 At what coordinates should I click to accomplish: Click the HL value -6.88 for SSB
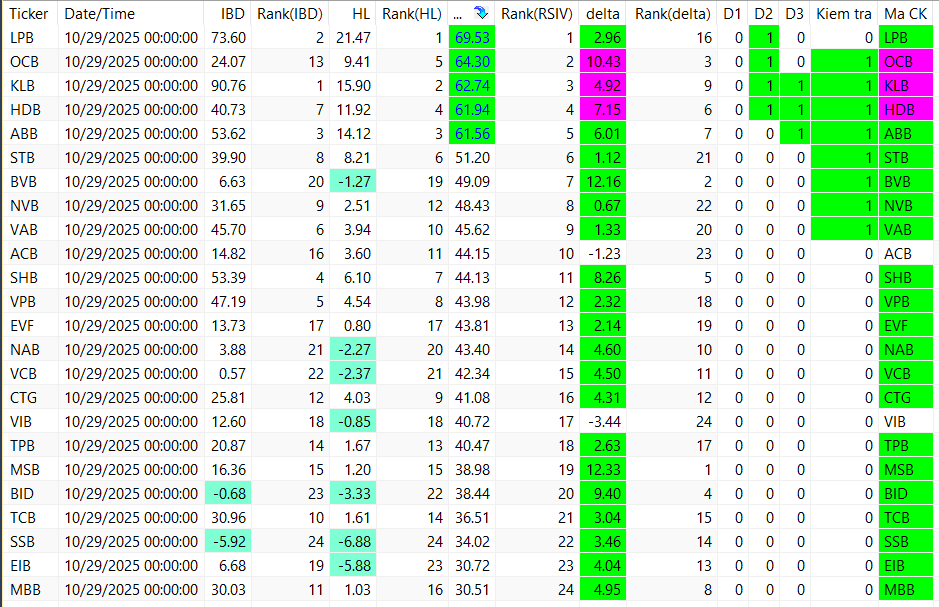pyautogui.click(x=353, y=541)
